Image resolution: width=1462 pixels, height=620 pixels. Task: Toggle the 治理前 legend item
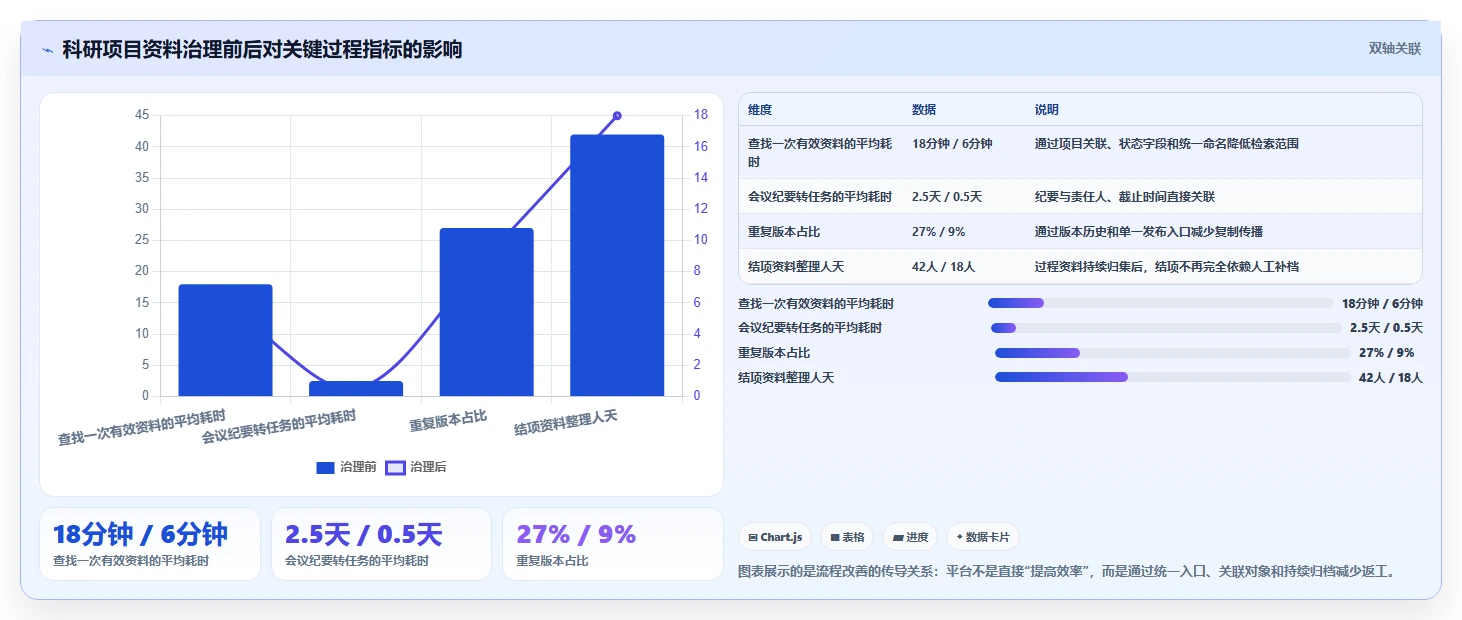pos(346,467)
